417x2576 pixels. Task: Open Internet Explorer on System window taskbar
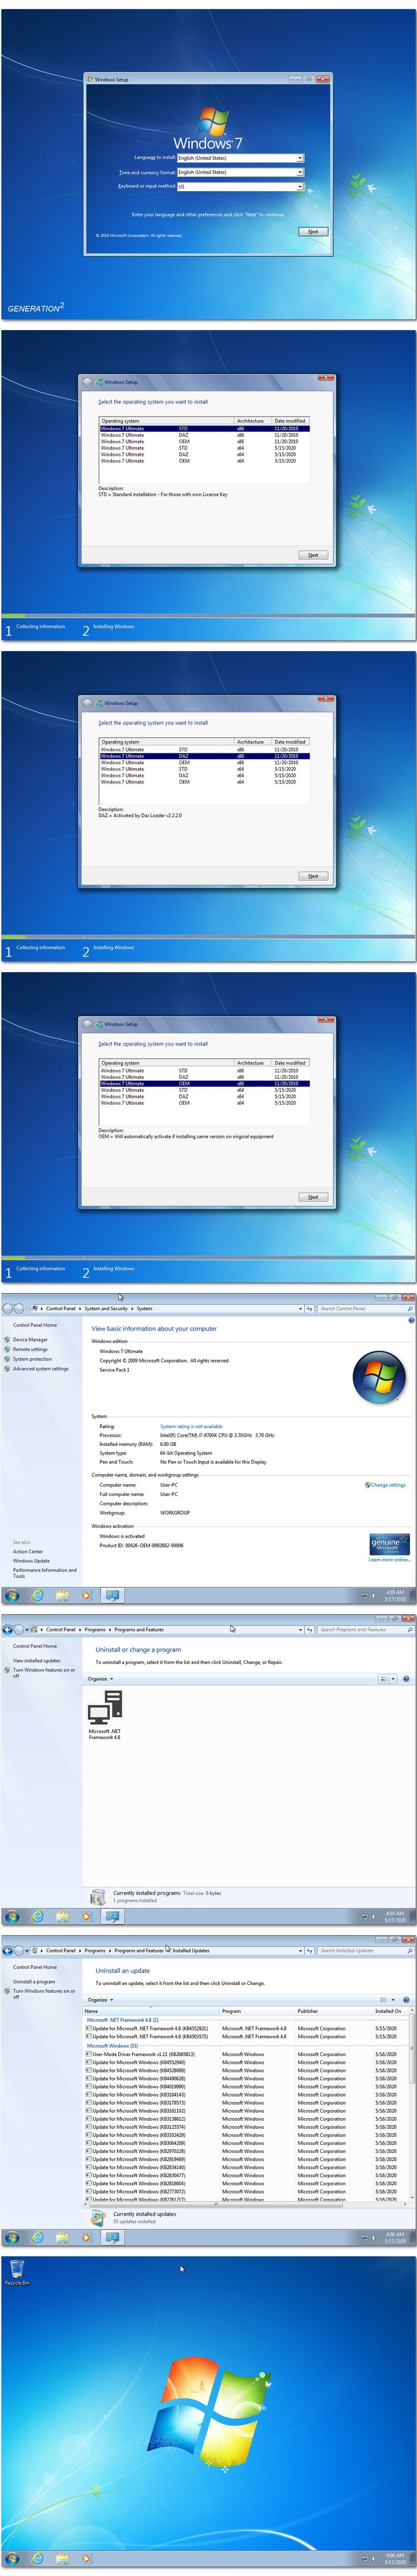tap(37, 1595)
